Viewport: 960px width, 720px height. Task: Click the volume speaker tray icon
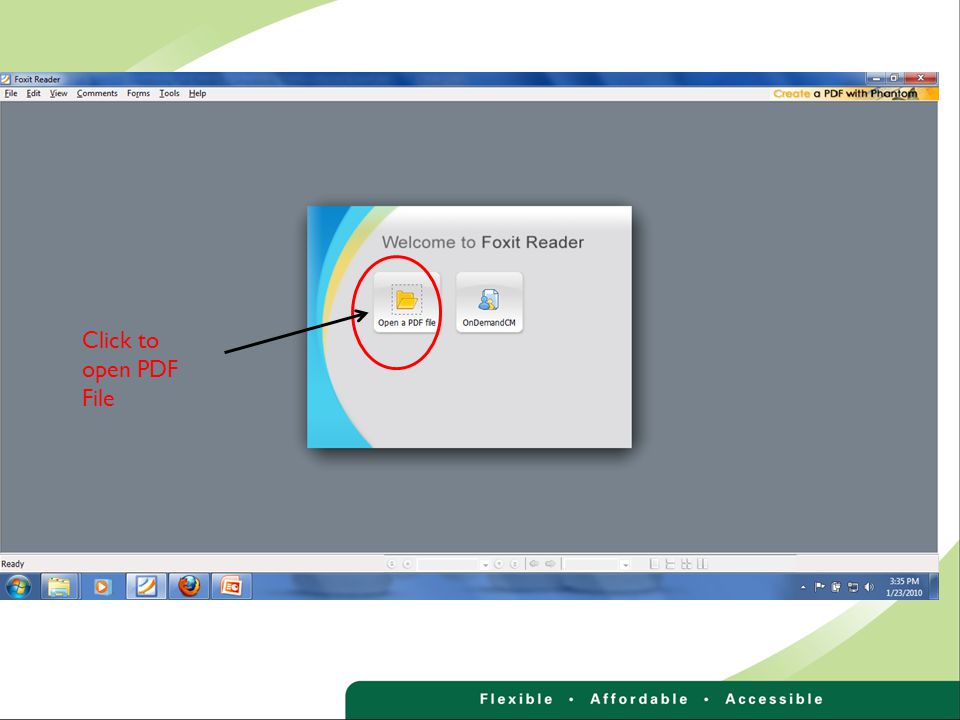869,587
